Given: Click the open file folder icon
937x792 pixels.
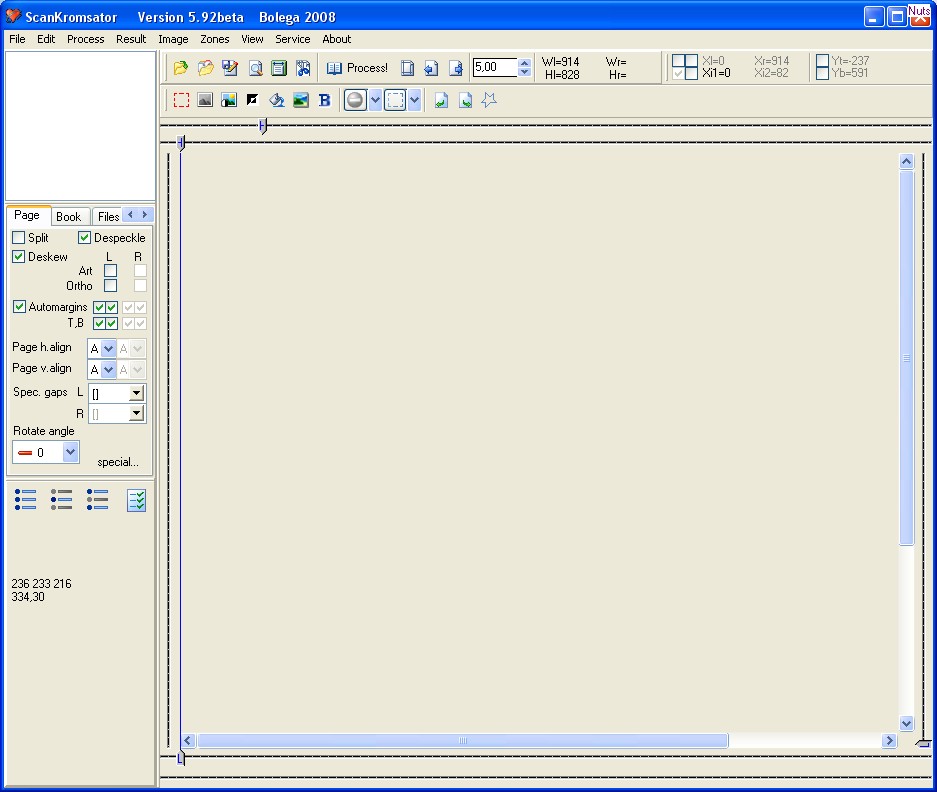Looking at the screenshot, I should point(180,68).
